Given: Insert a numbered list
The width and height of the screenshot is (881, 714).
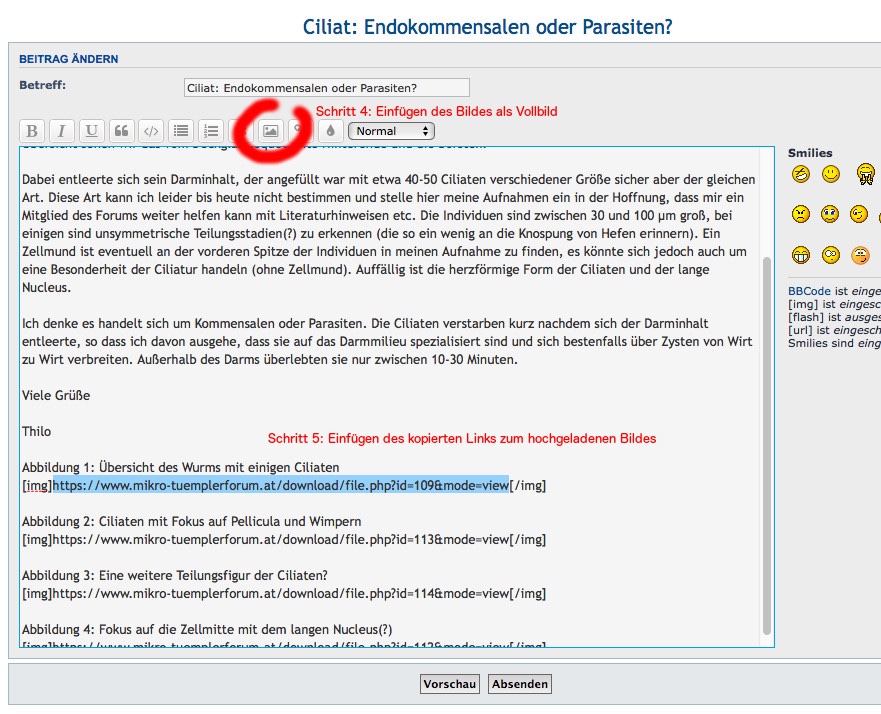Looking at the screenshot, I should 211,131.
